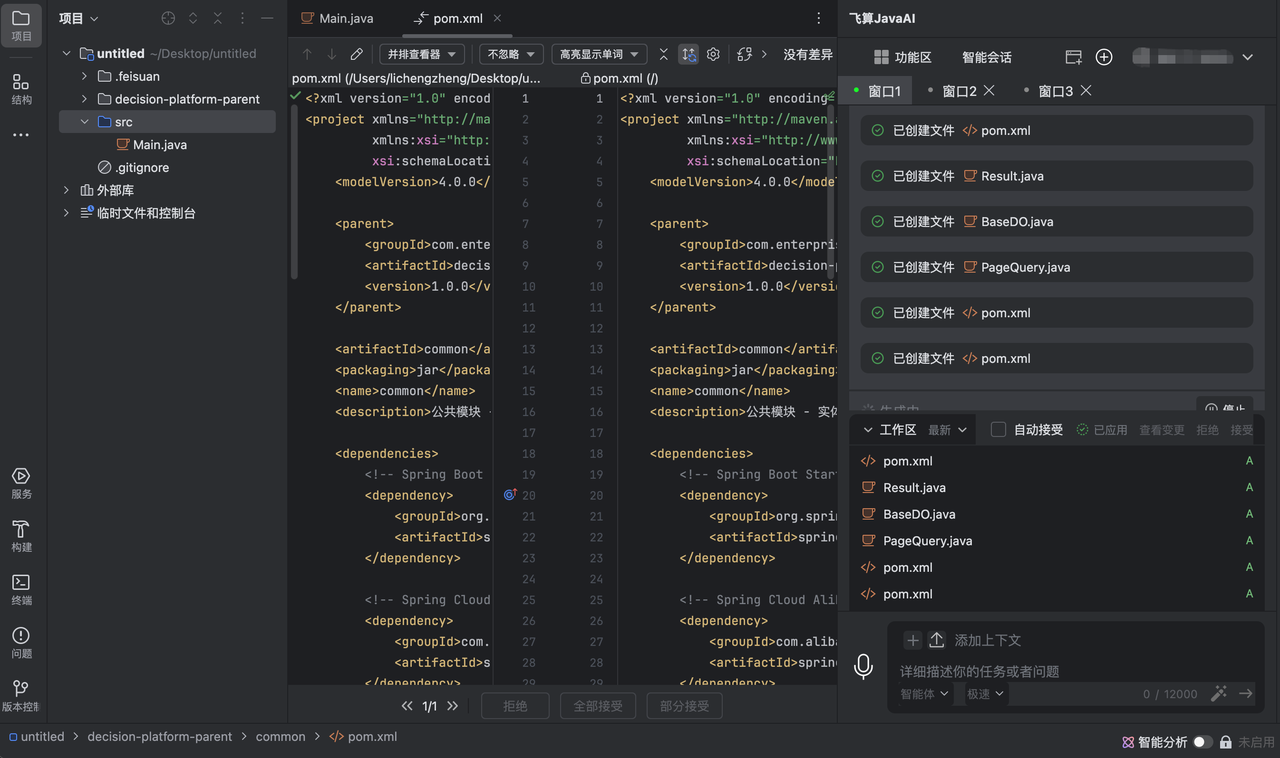Viewport: 1280px width, 758px height.
Task: Click the upload icon next to 添加上下文
Action: [937, 640]
